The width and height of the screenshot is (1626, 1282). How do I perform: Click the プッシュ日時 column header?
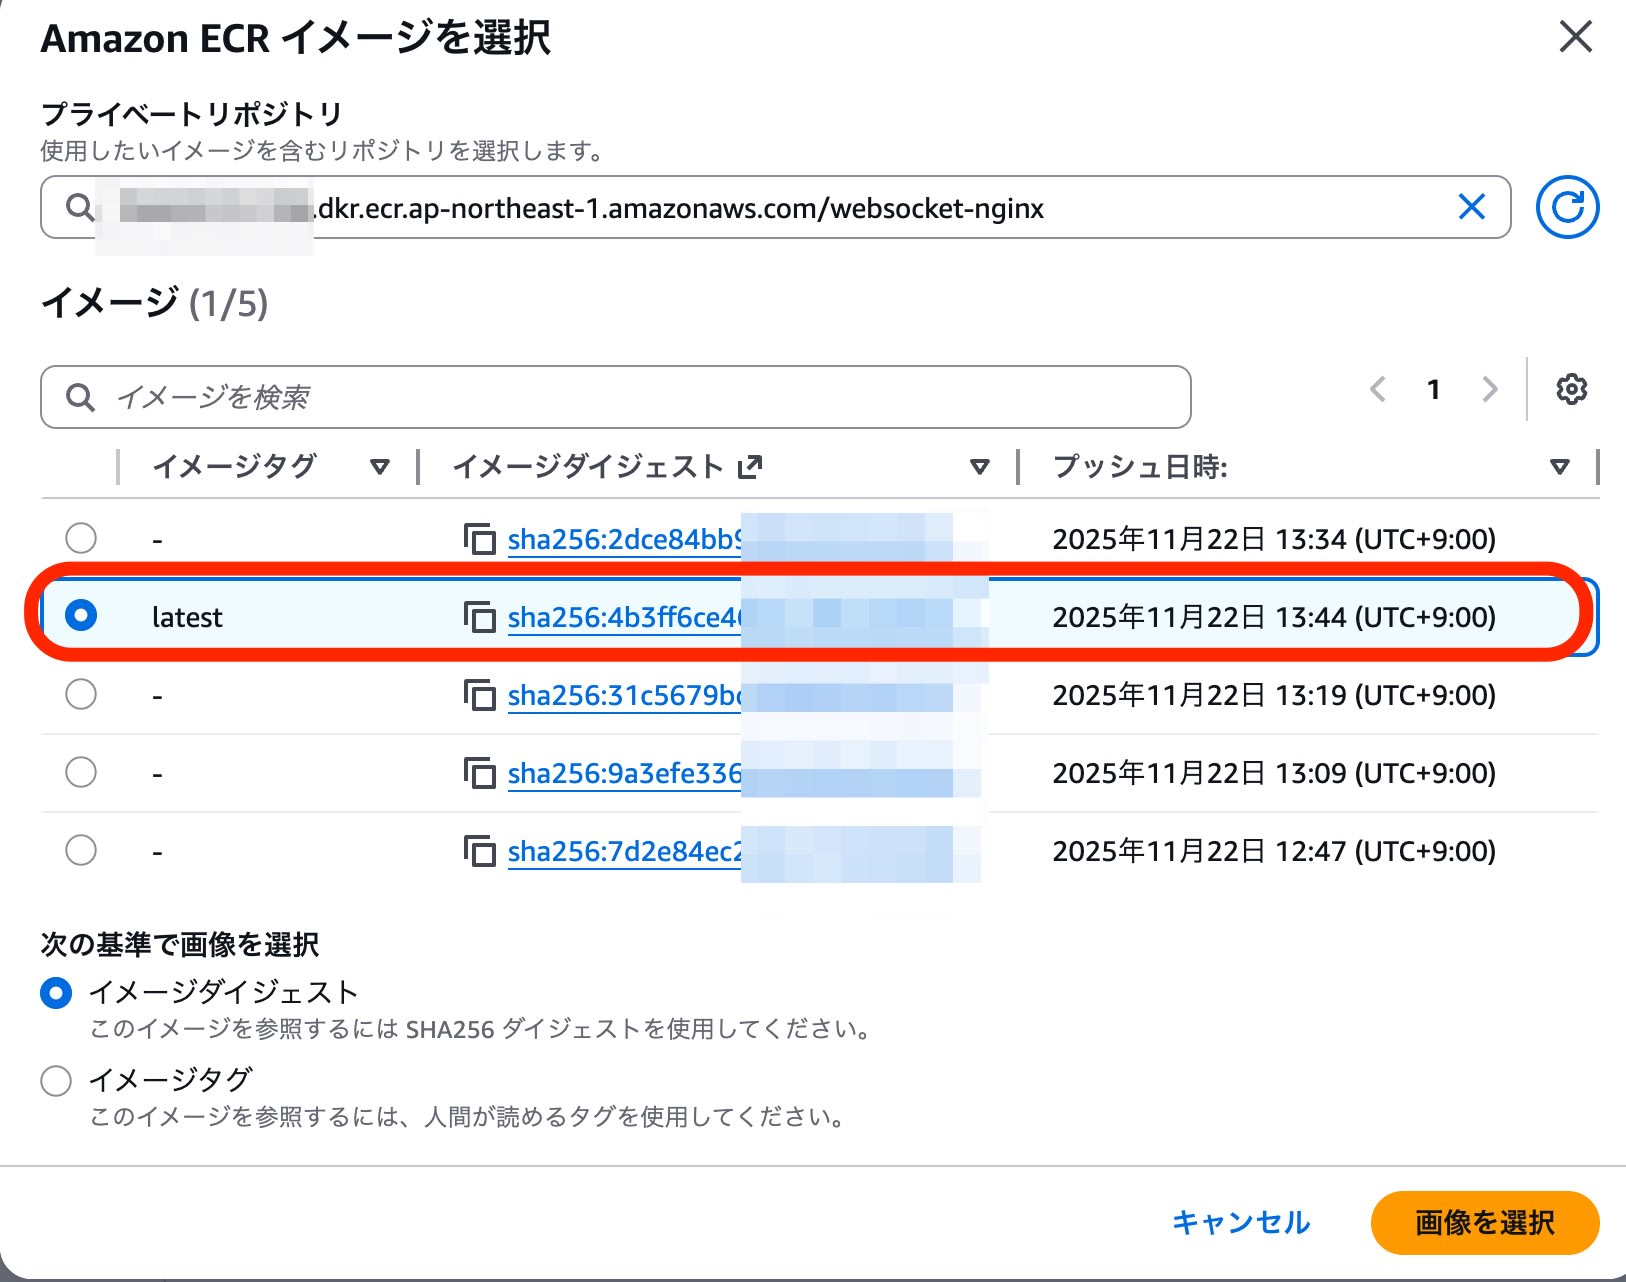pos(1140,466)
